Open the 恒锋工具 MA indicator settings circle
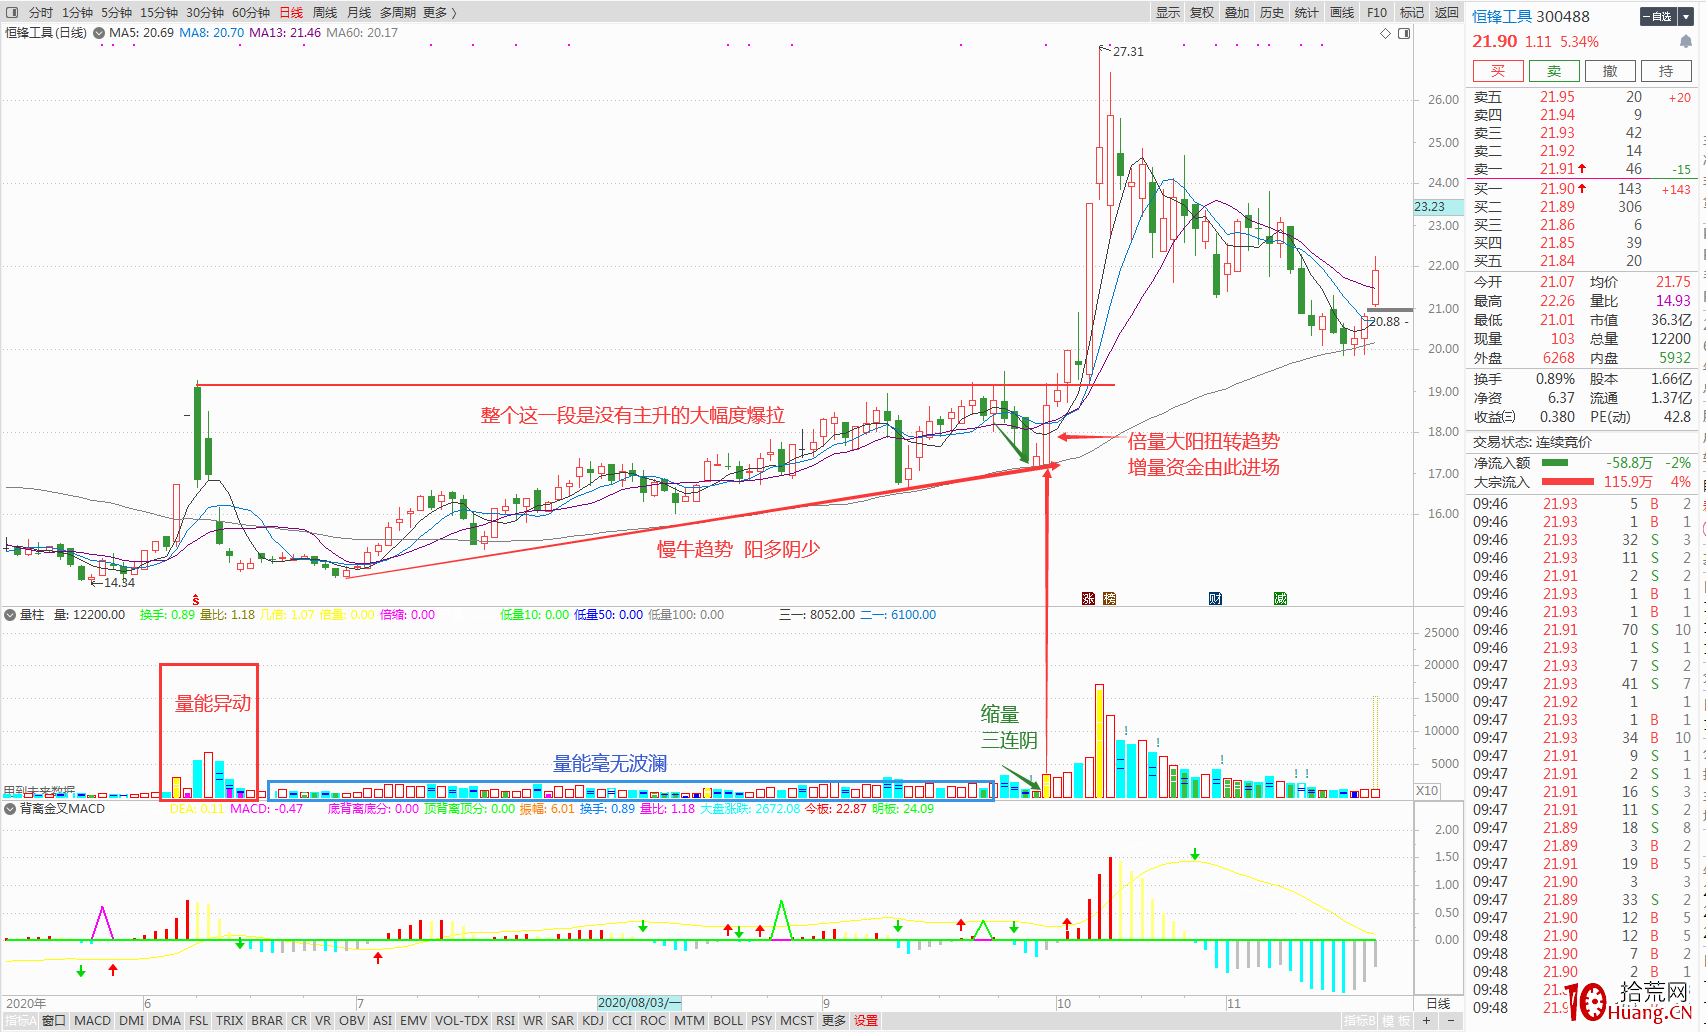This screenshot has height=1032, width=1706. click(99, 33)
